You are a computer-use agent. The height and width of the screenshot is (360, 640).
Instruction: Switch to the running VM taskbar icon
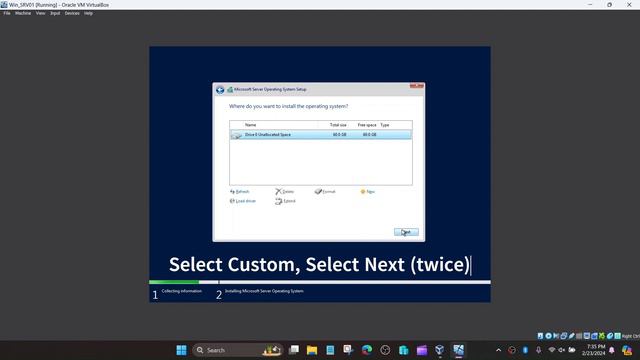coord(458,350)
